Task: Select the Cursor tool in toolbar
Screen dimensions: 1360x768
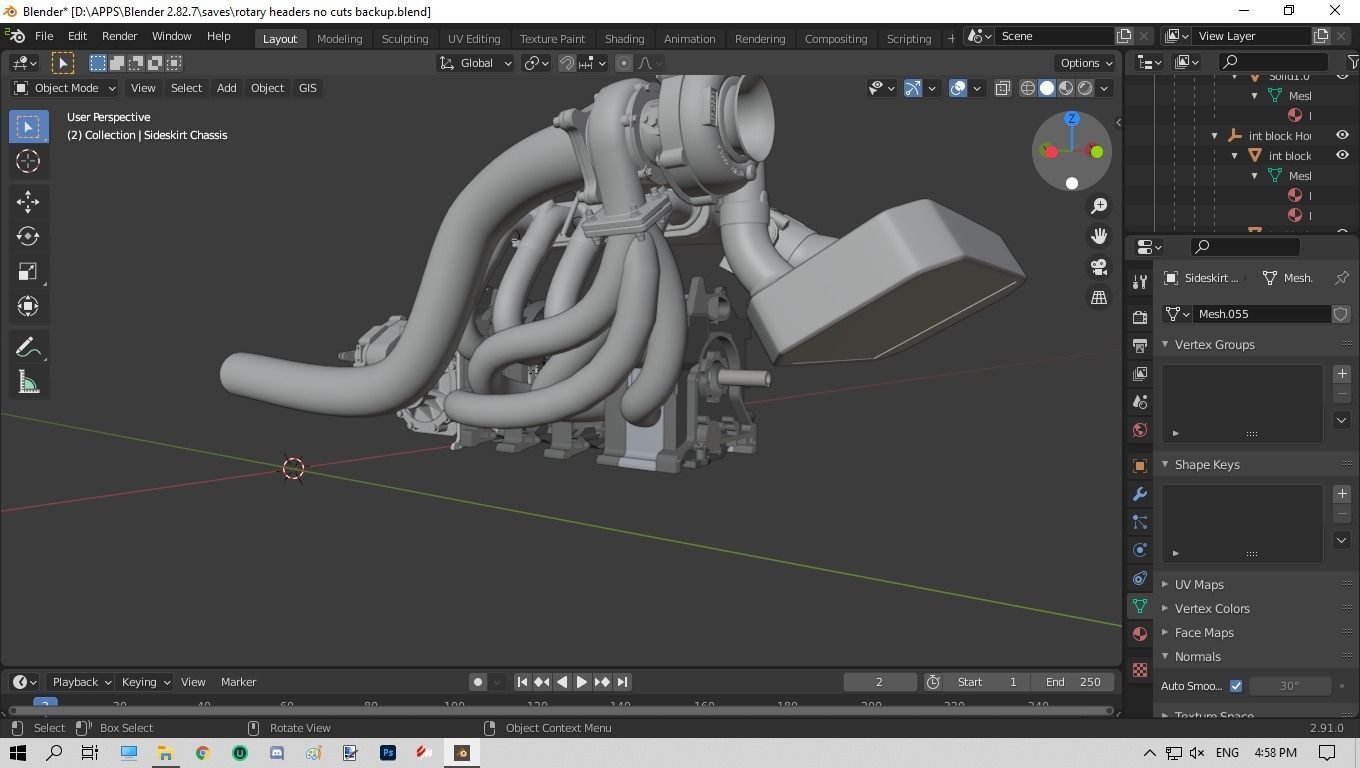Action: pos(28,161)
